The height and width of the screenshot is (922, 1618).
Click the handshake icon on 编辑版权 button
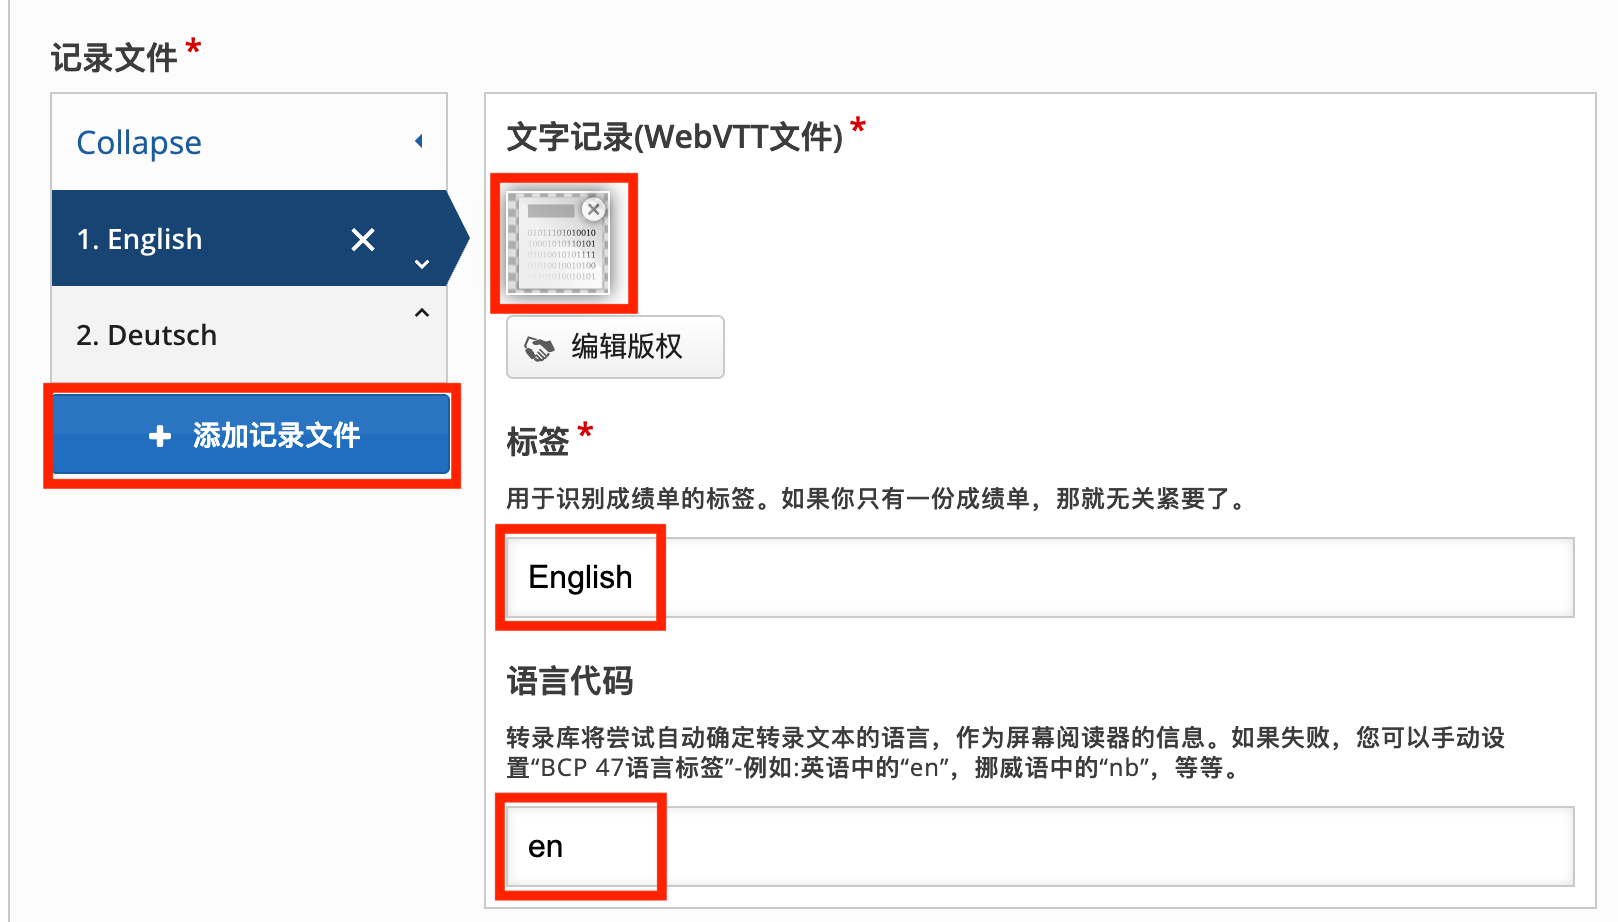coord(541,347)
